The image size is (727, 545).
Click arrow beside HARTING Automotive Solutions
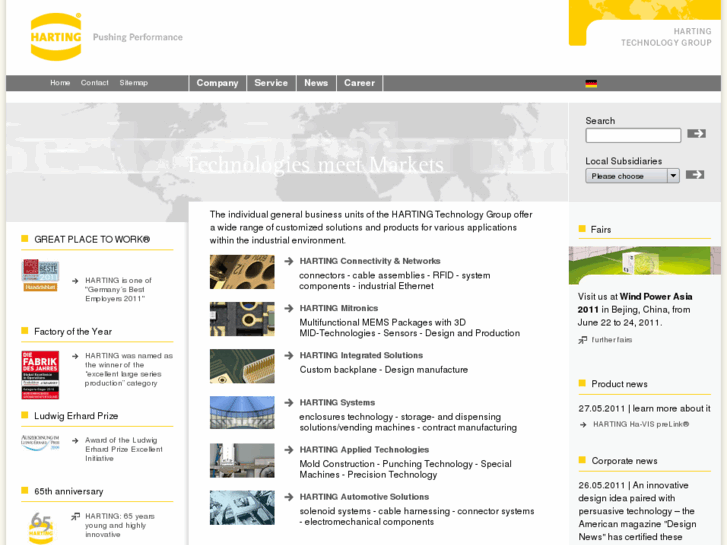[289, 497]
